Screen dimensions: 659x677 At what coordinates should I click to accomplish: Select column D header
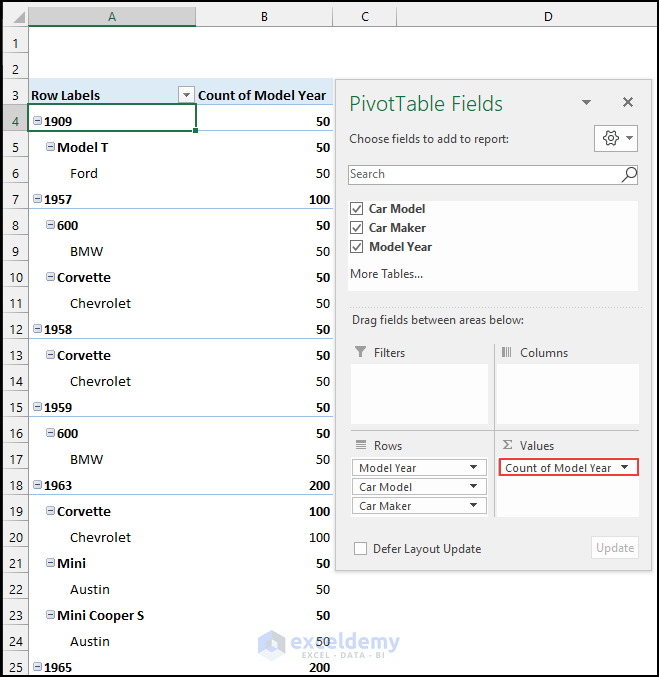pyautogui.click(x=548, y=16)
